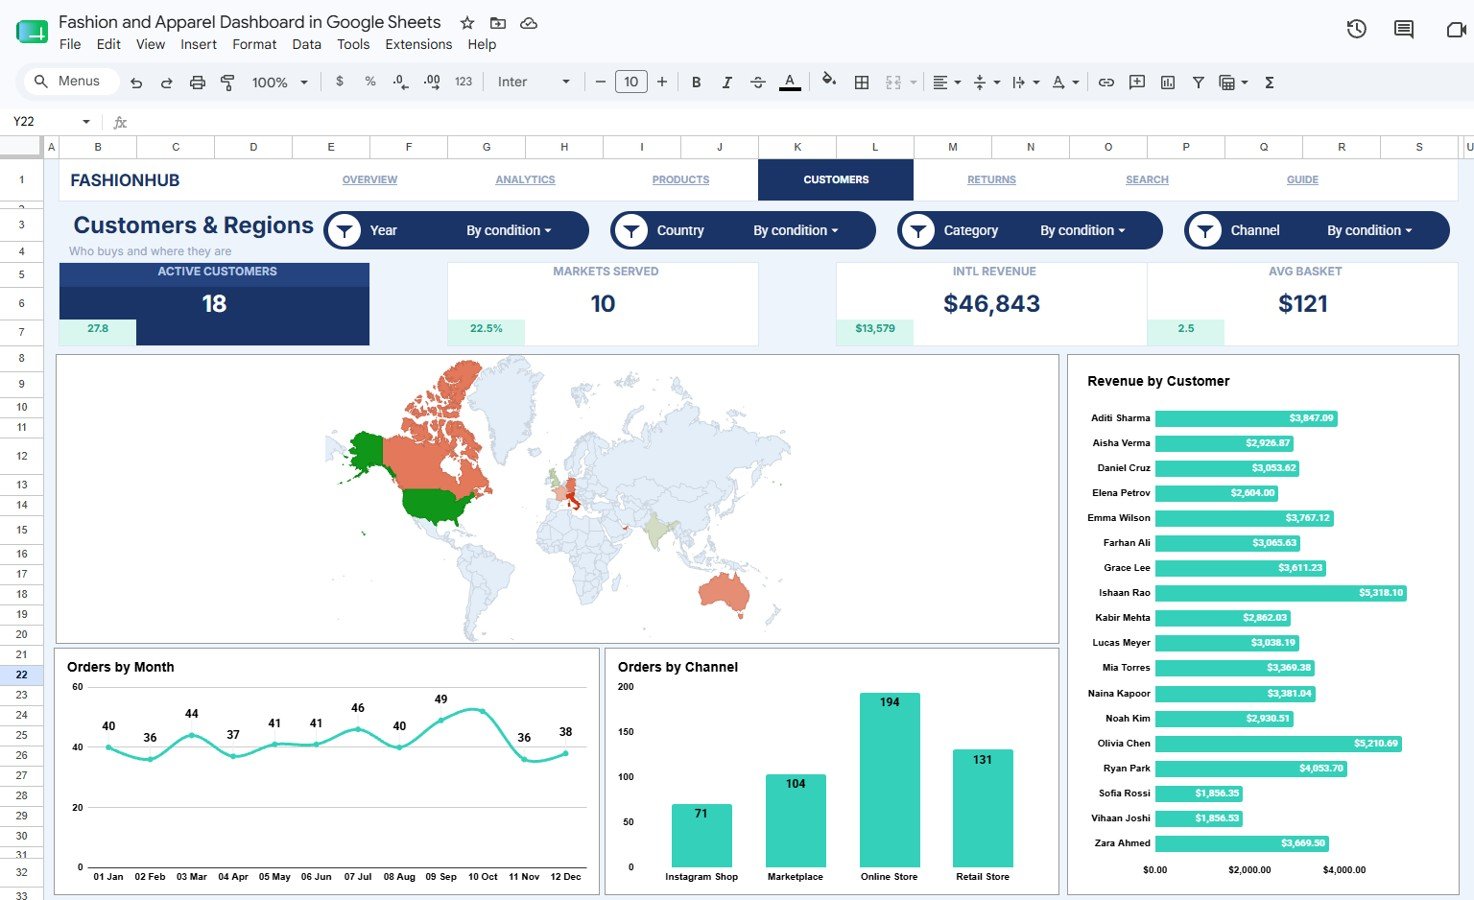Increase decimal places icon
The height and width of the screenshot is (900, 1474).
coord(432,82)
